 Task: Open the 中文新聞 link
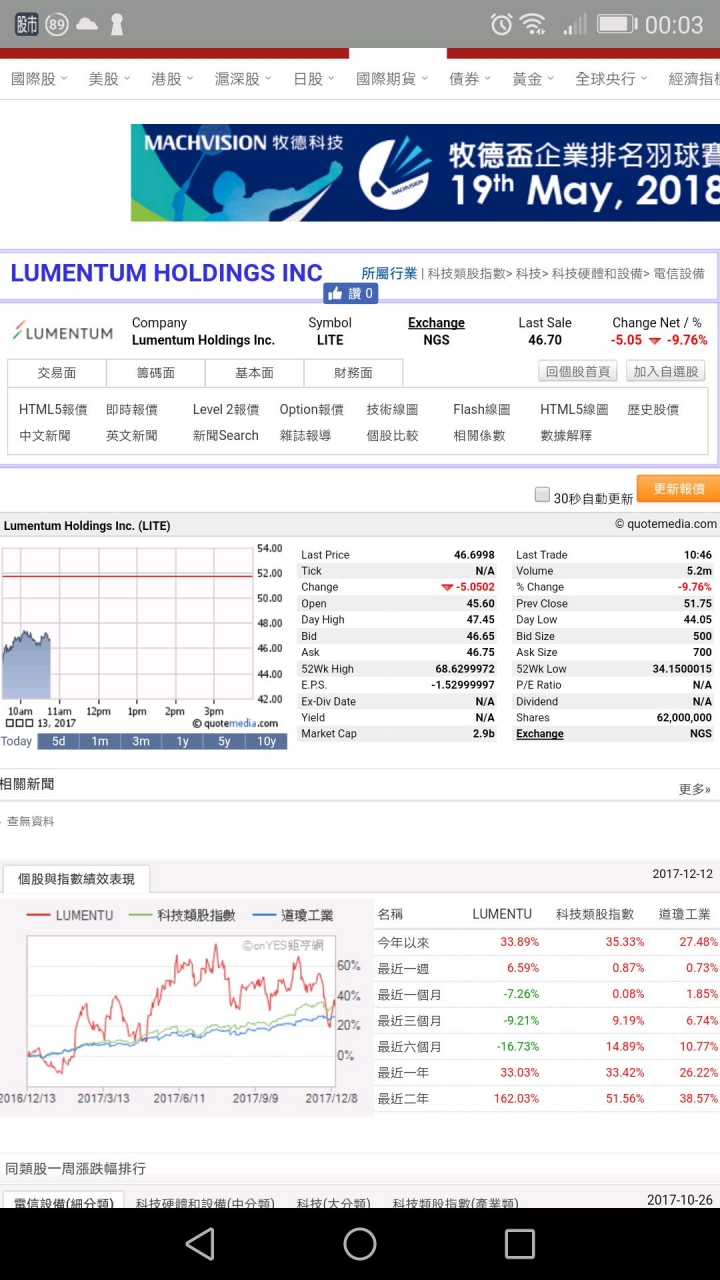[45, 435]
